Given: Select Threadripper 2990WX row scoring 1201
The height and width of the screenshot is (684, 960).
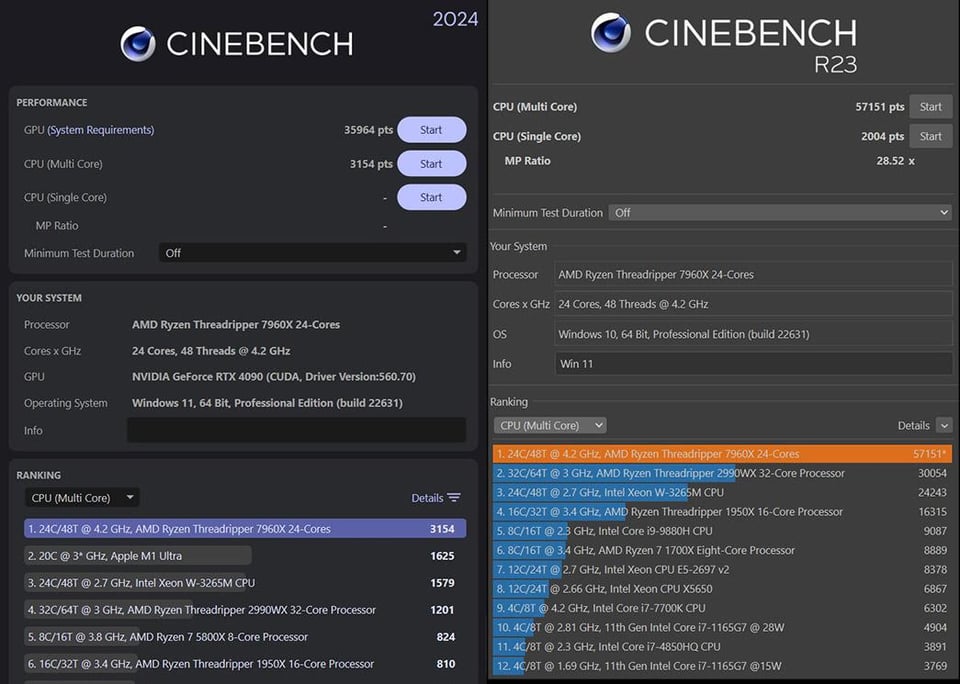Looking at the screenshot, I should (x=245, y=609).
